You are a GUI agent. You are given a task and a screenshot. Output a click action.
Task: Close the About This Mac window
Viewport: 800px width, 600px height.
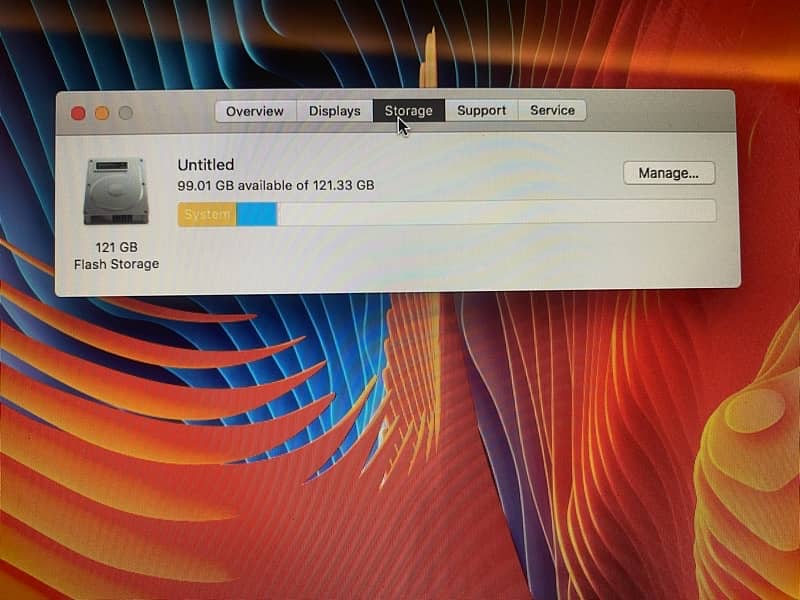[x=78, y=113]
